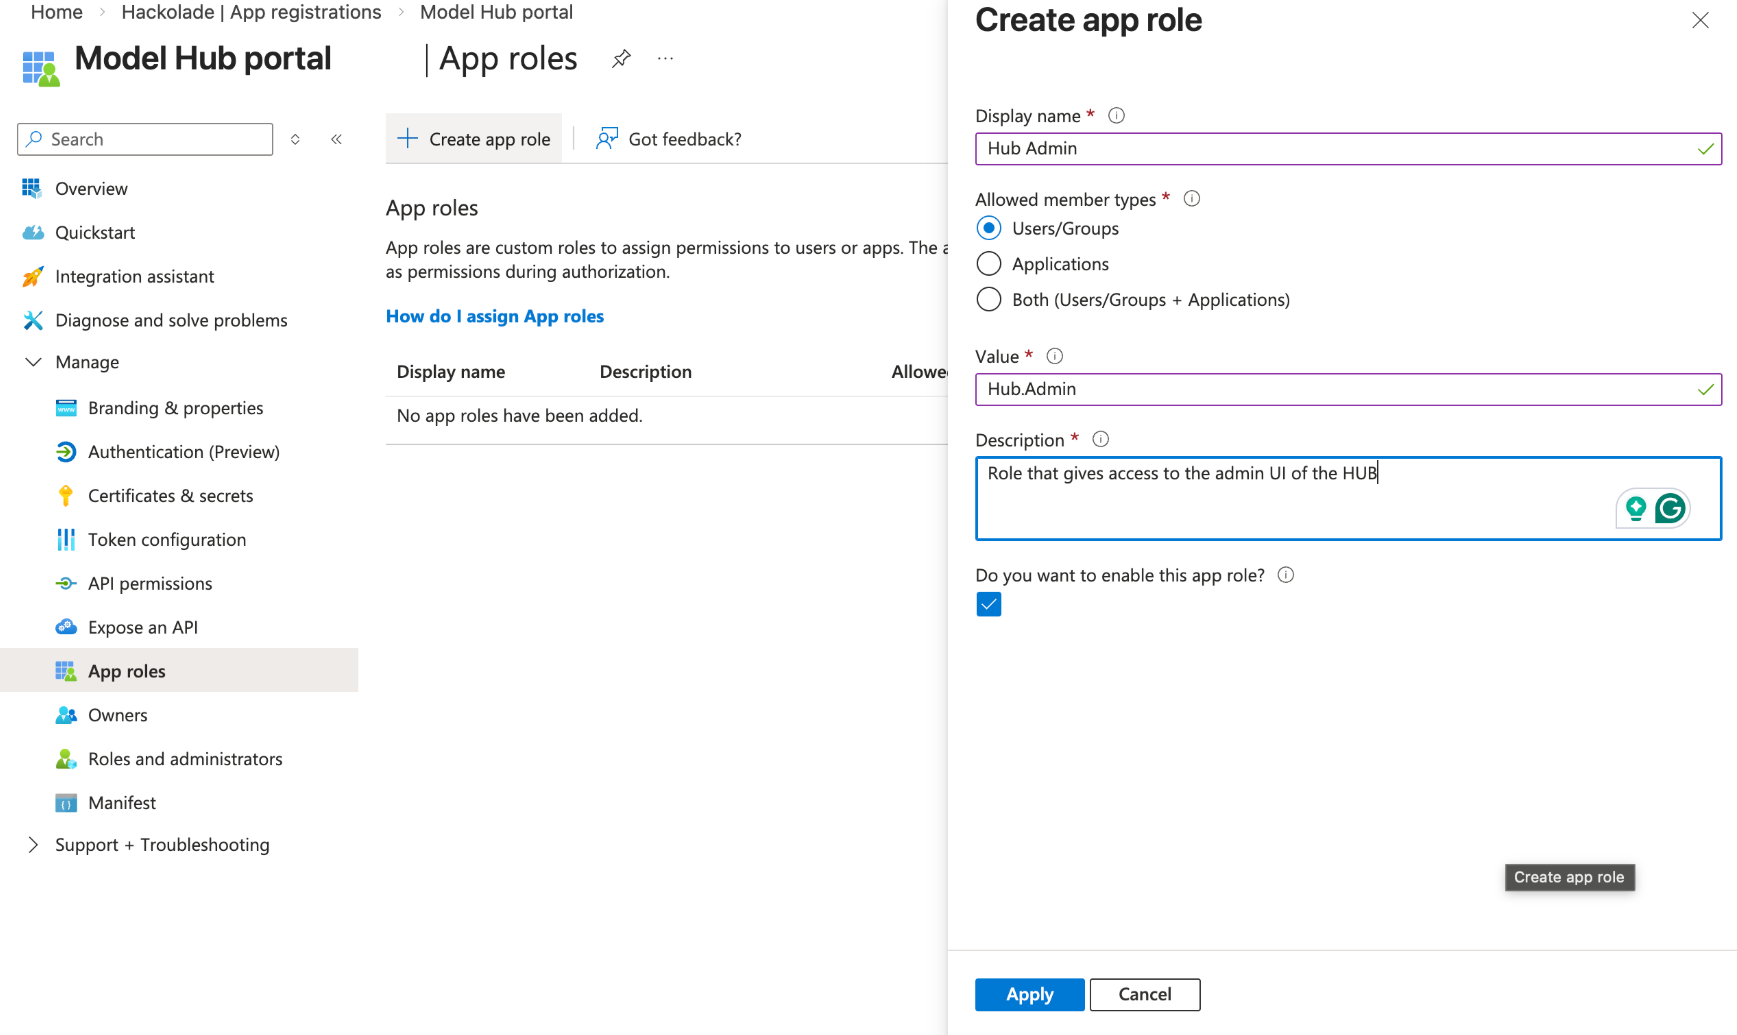
Task: Pin the App roles page
Action: [621, 59]
